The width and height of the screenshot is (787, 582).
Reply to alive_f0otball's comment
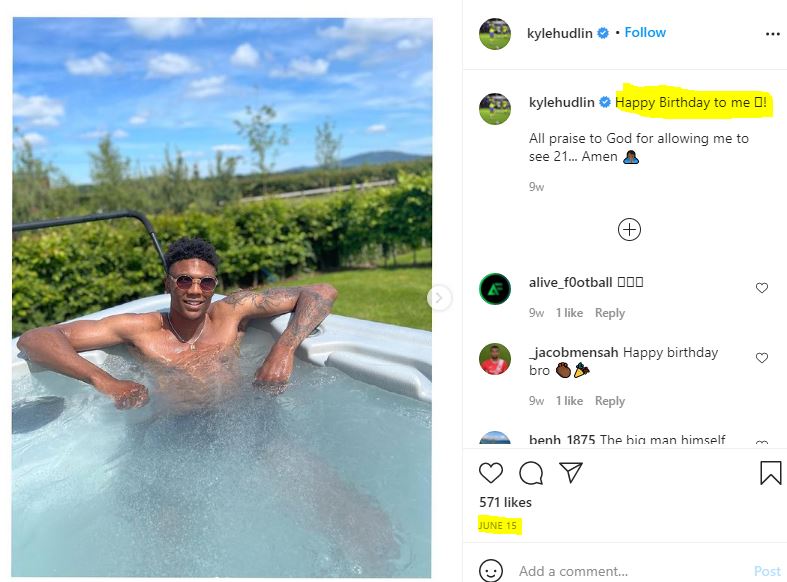[x=610, y=313]
